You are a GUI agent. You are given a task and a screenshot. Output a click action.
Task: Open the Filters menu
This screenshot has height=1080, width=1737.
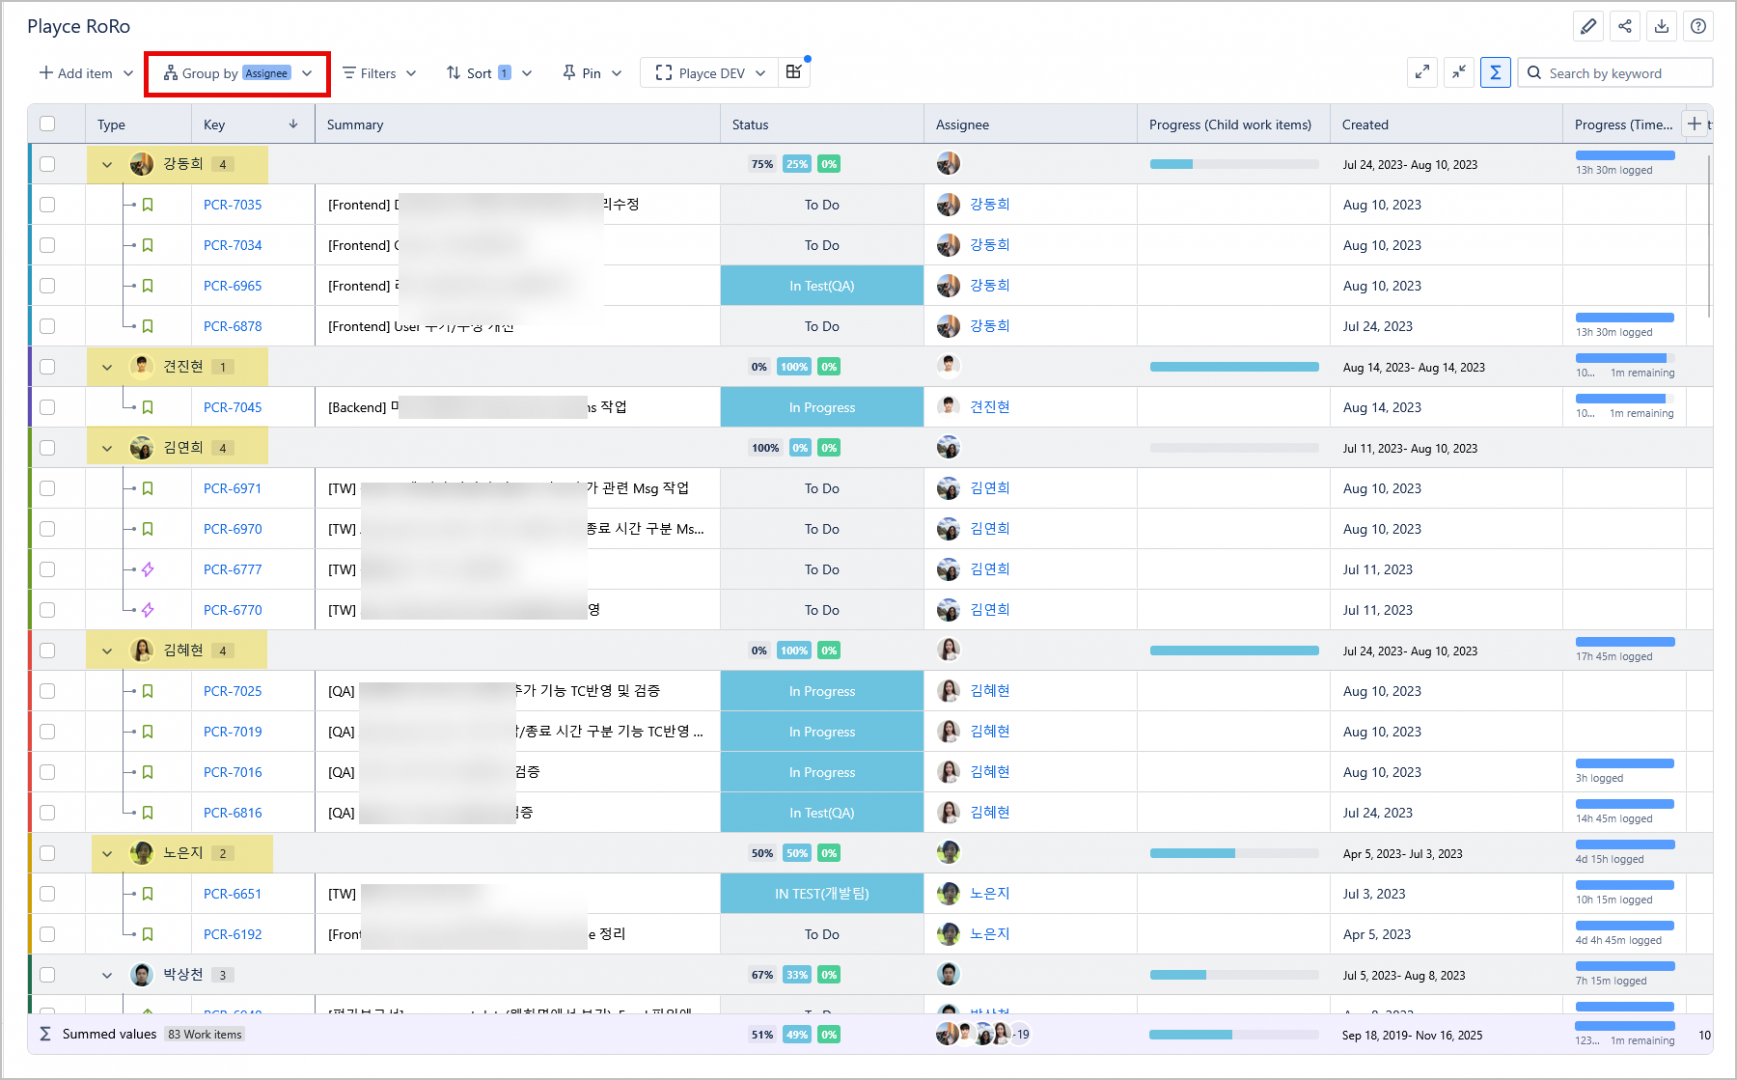click(x=378, y=73)
